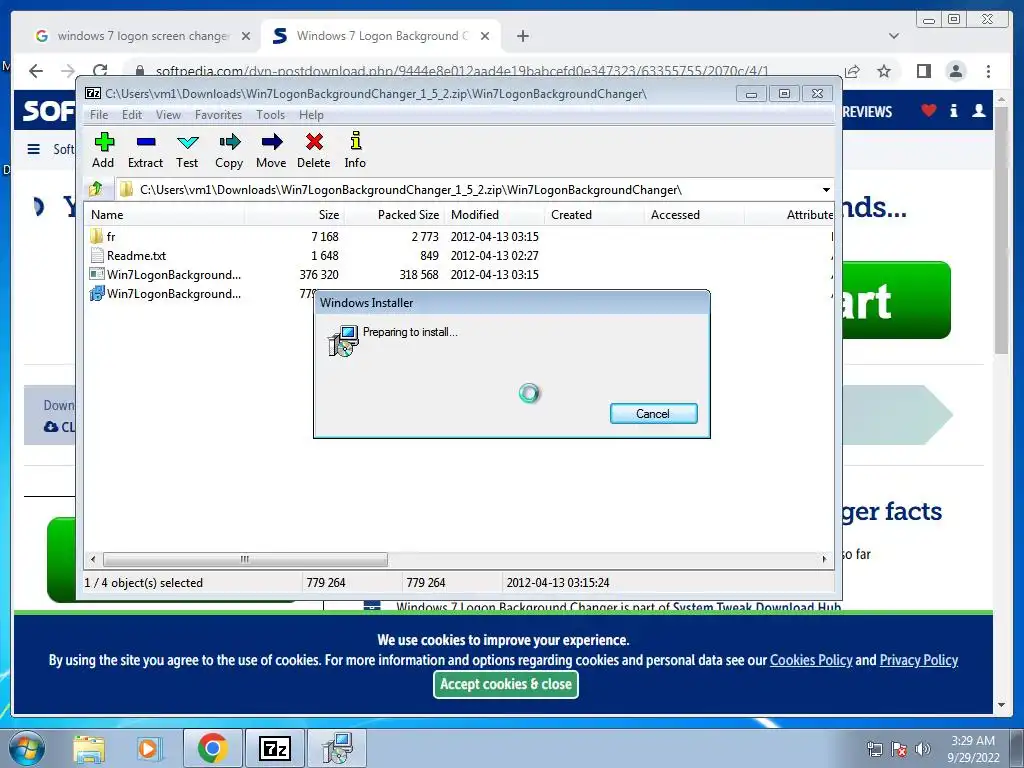
Task: Switch to the 'windows 7 logon screen changer' tab
Action: click(x=142, y=36)
